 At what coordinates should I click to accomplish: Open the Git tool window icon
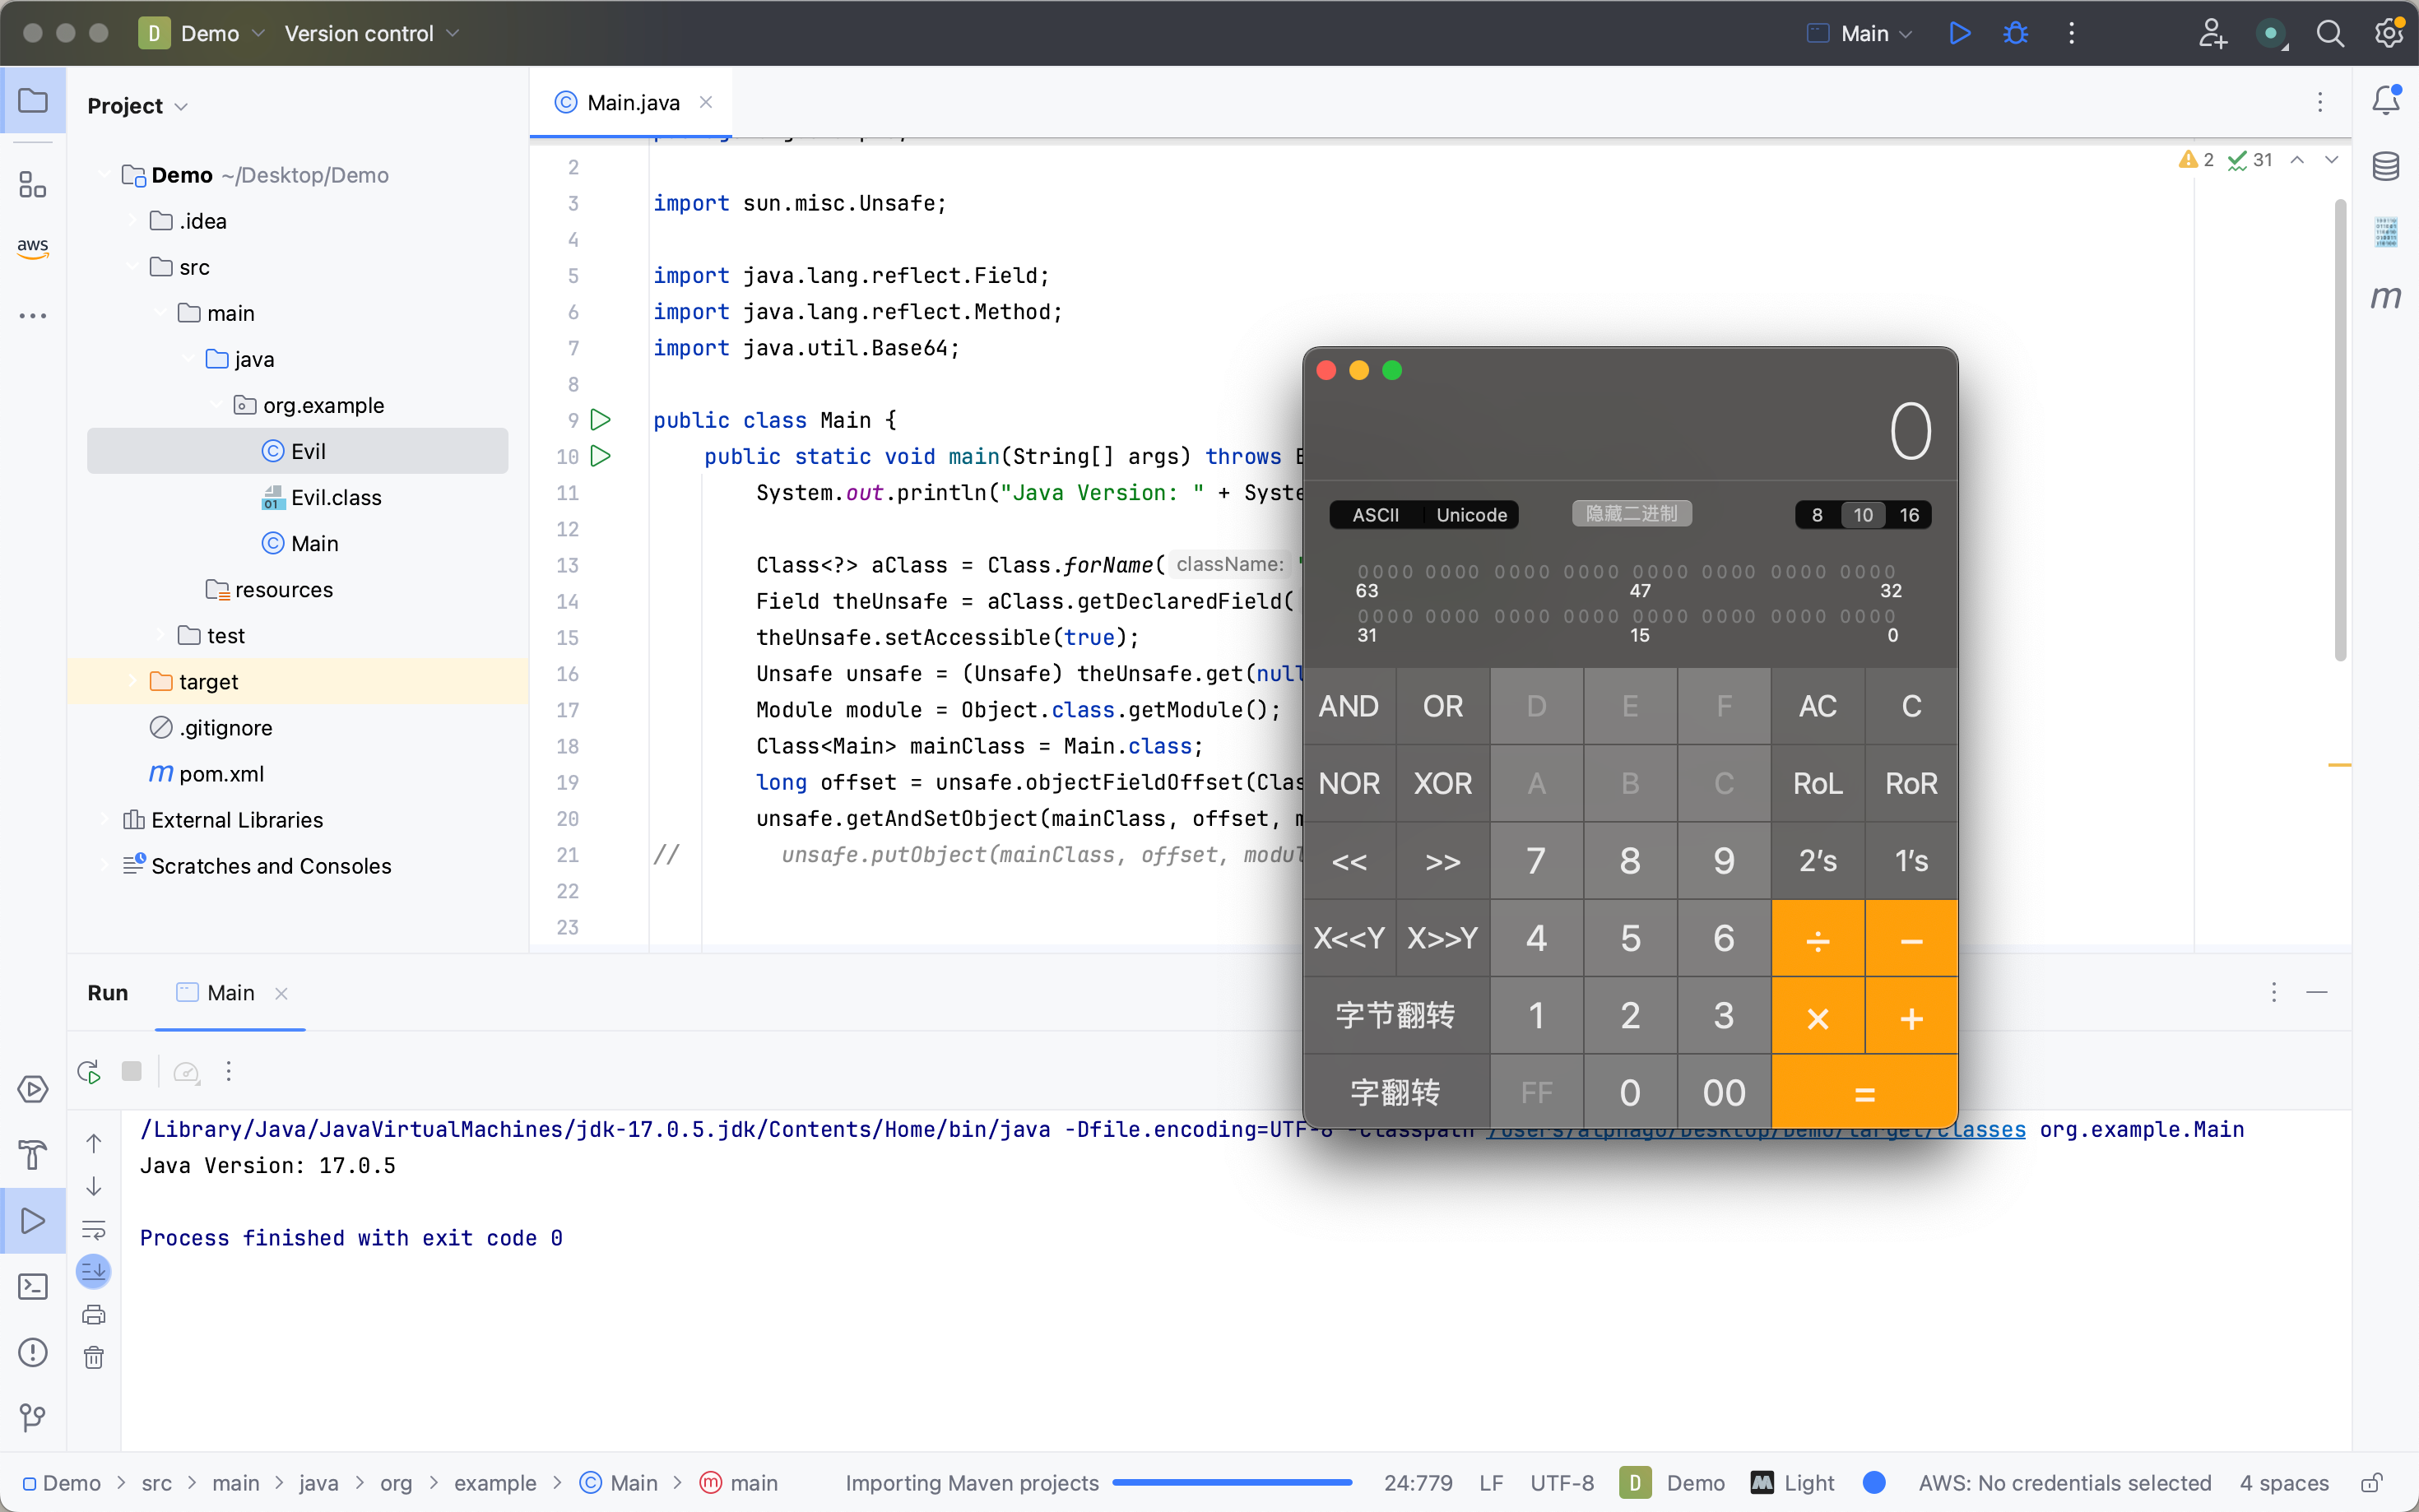pyautogui.click(x=33, y=1417)
